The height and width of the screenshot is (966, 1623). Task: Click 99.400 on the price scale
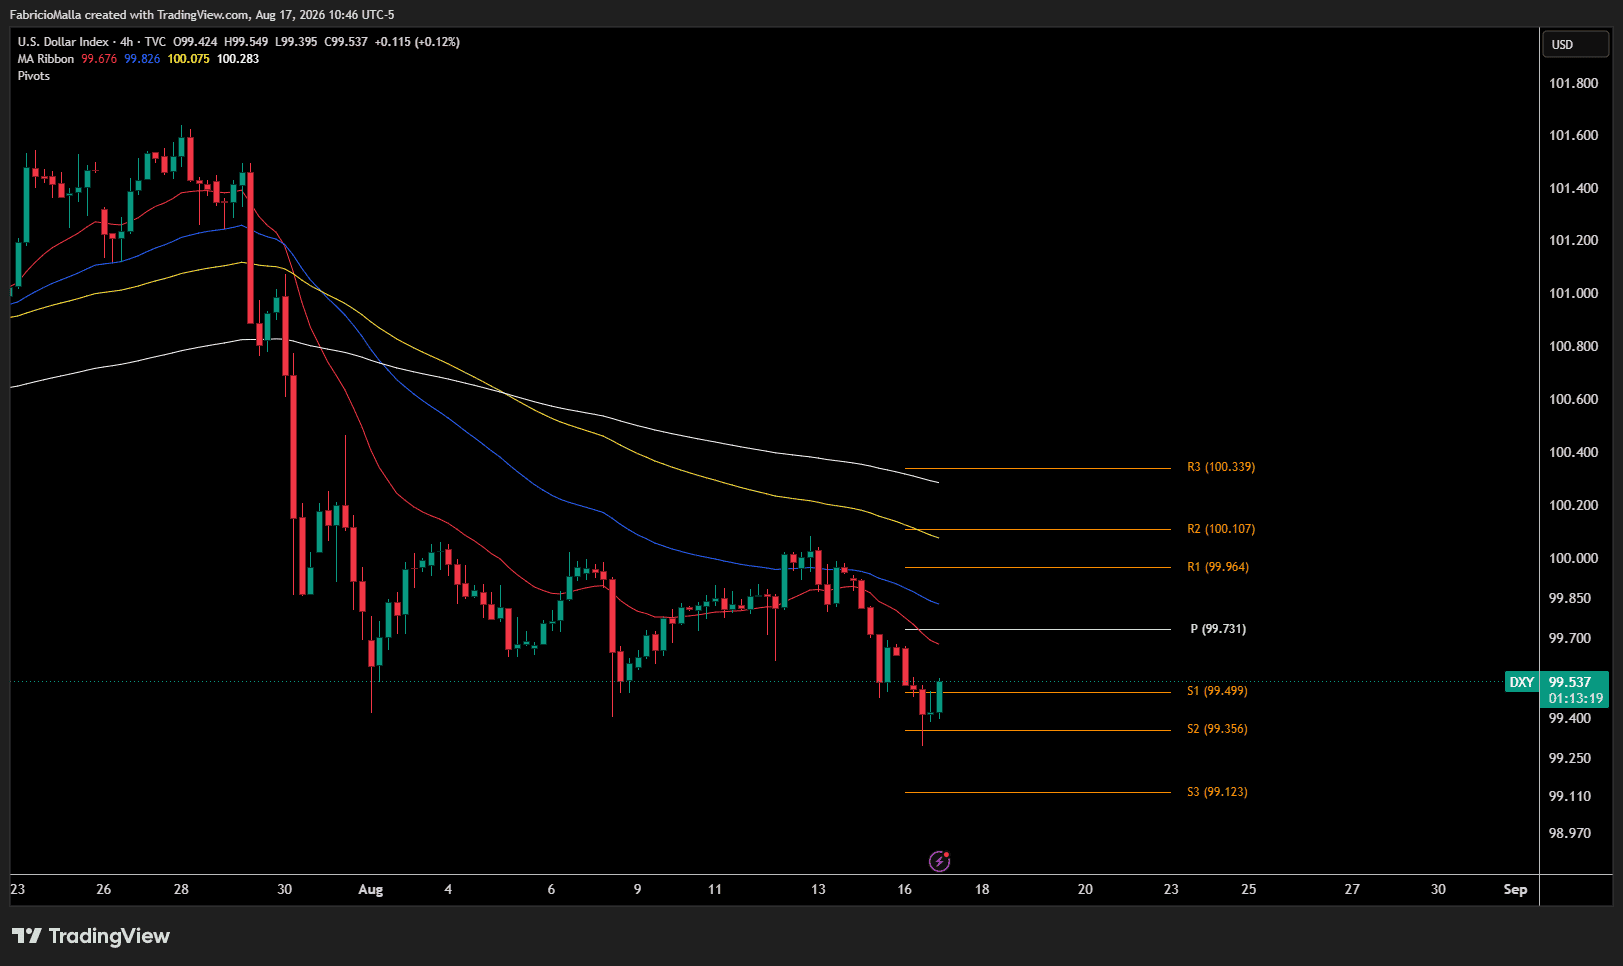1570,718
